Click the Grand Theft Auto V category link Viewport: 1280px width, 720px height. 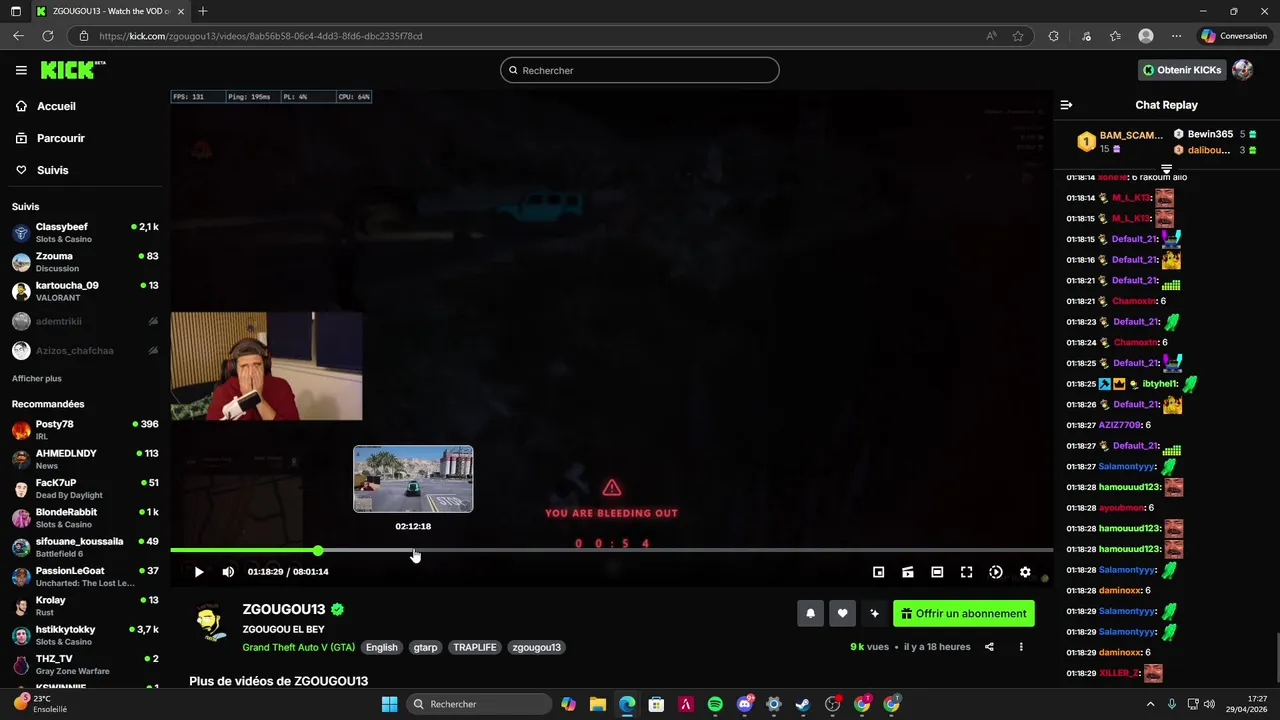click(299, 647)
